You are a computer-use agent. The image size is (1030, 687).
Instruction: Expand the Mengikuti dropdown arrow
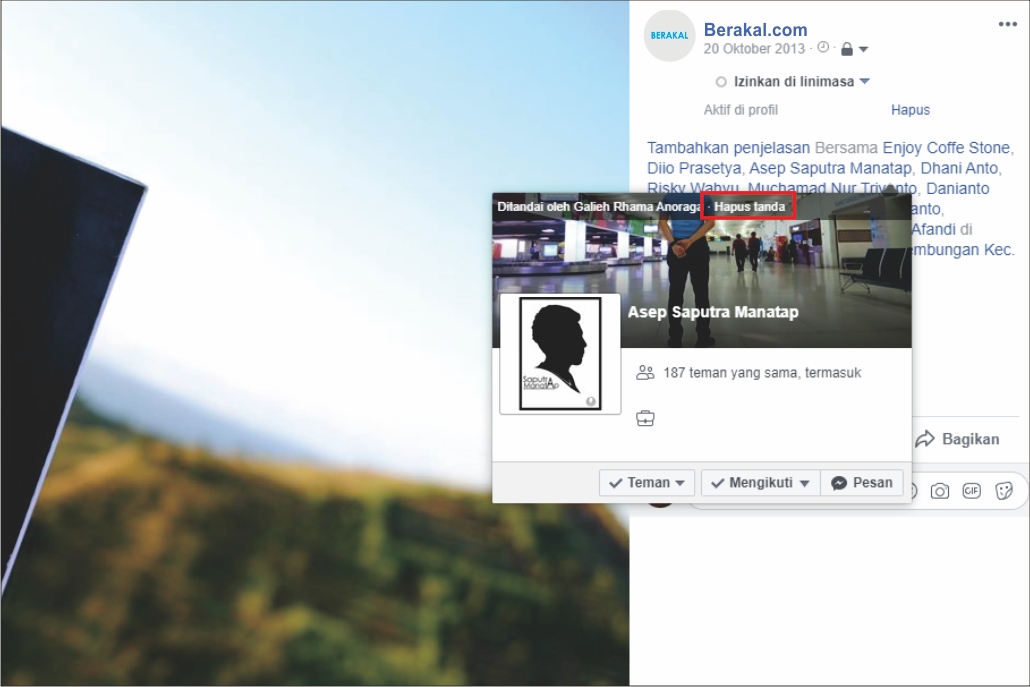click(x=808, y=482)
